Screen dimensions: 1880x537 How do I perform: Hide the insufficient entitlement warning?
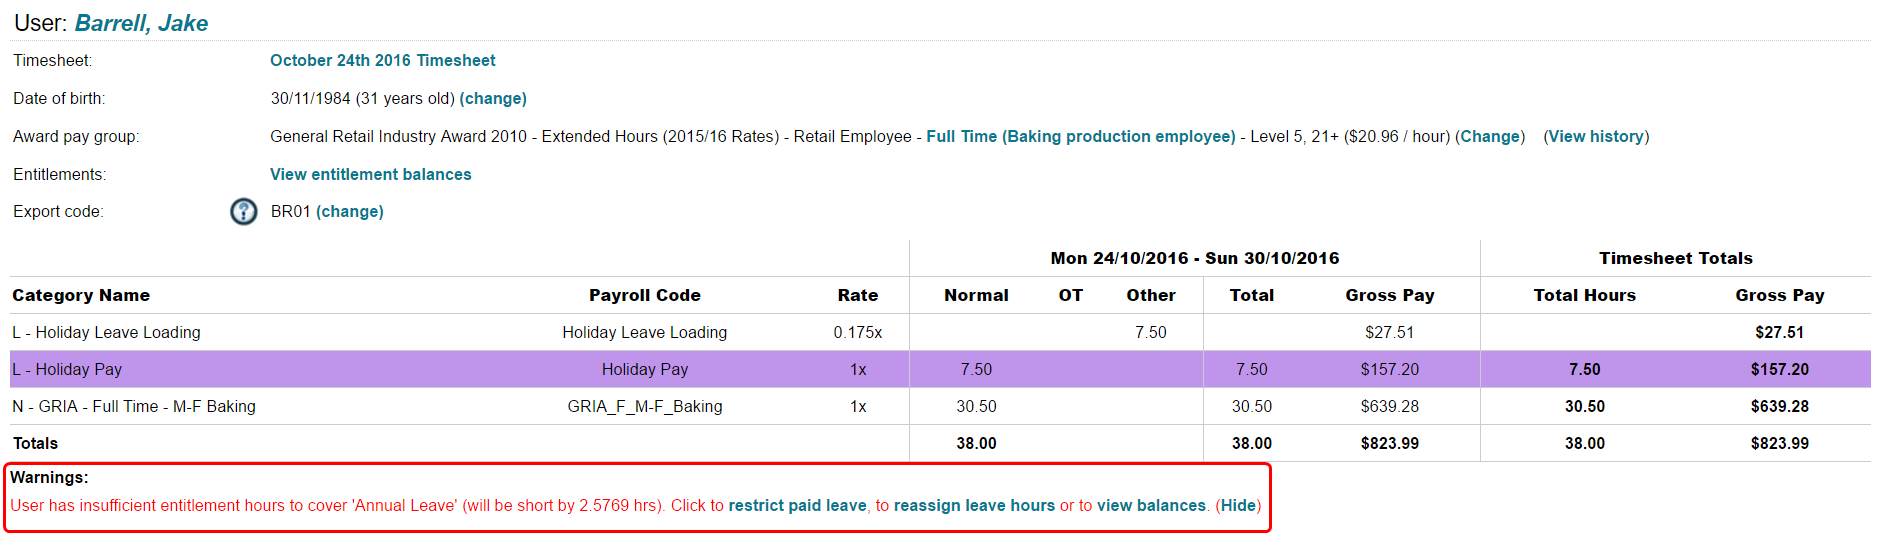(1238, 506)
